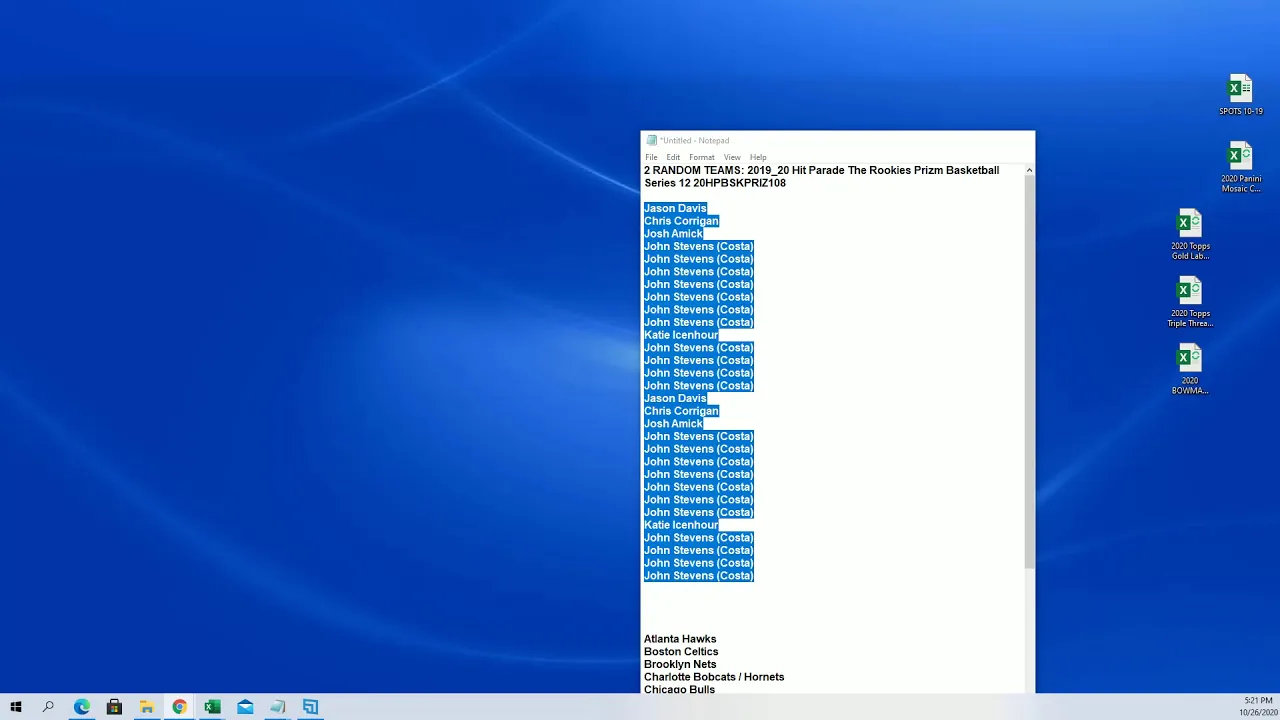
Task: Open Notepad Edit menu
Action: click(x=673, y=157)
